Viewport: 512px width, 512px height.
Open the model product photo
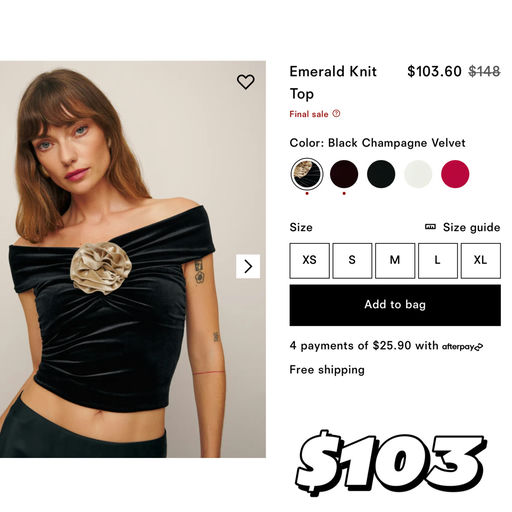pyautogui.click(x=133, y=259)
